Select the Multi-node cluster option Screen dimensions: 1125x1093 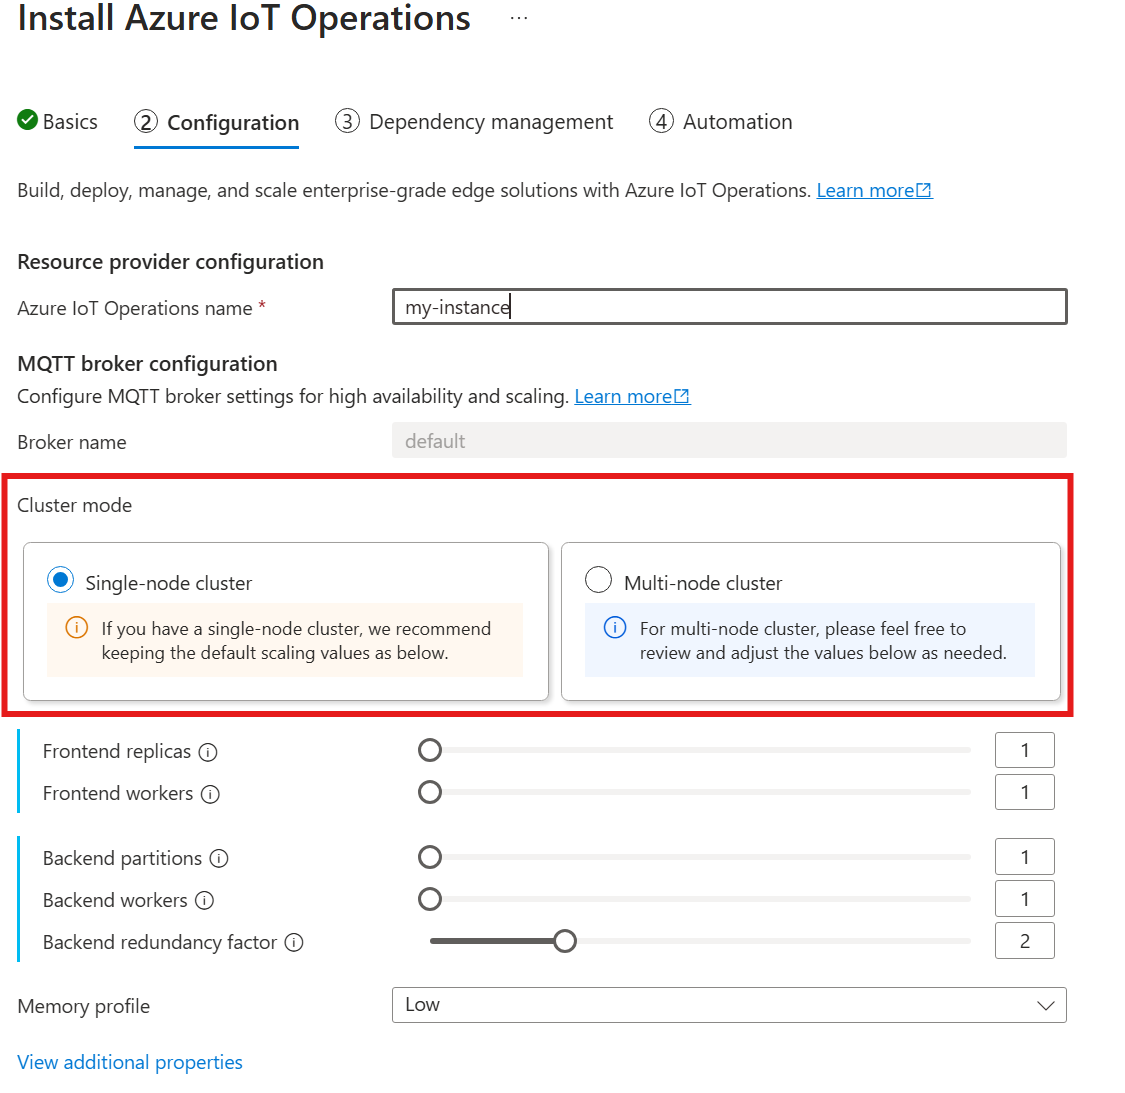[598, 579]
